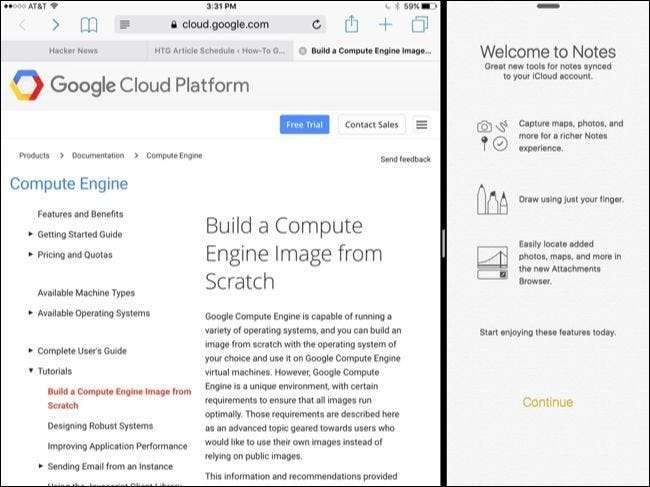This screenshot has height=487, width=650.
Task: Open the Share sheet icon
Action: pyautogui.click(x=351, y=23)
